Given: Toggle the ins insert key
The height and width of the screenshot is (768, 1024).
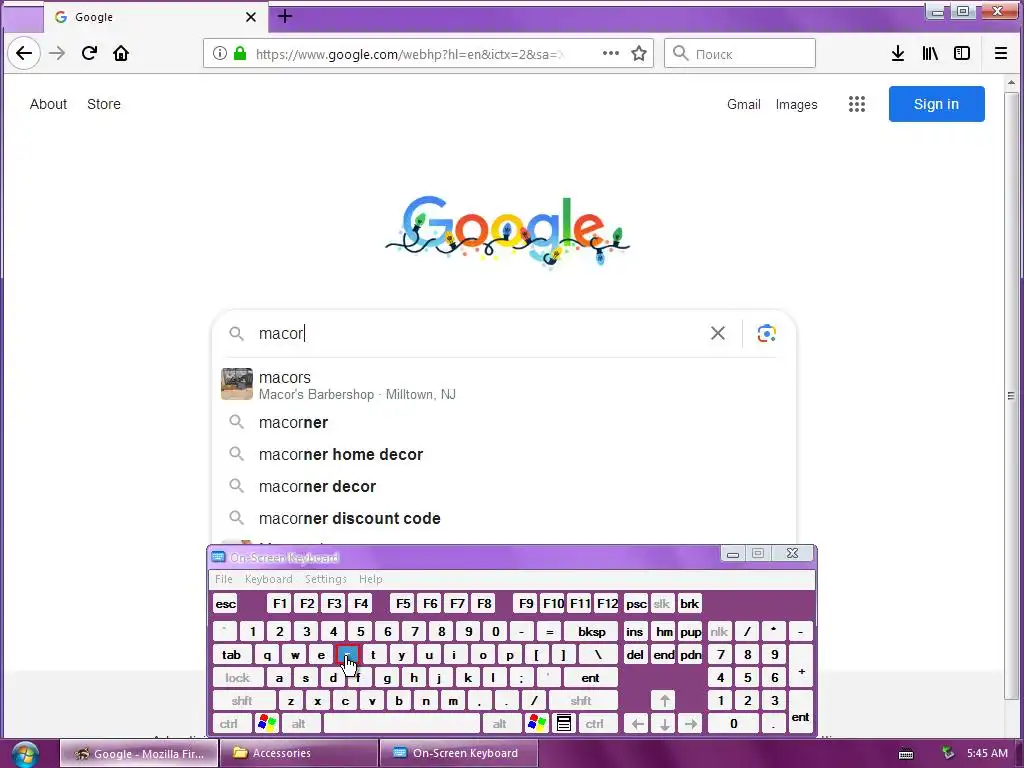Looking at the screenshot, I should [x=634, y=632].
